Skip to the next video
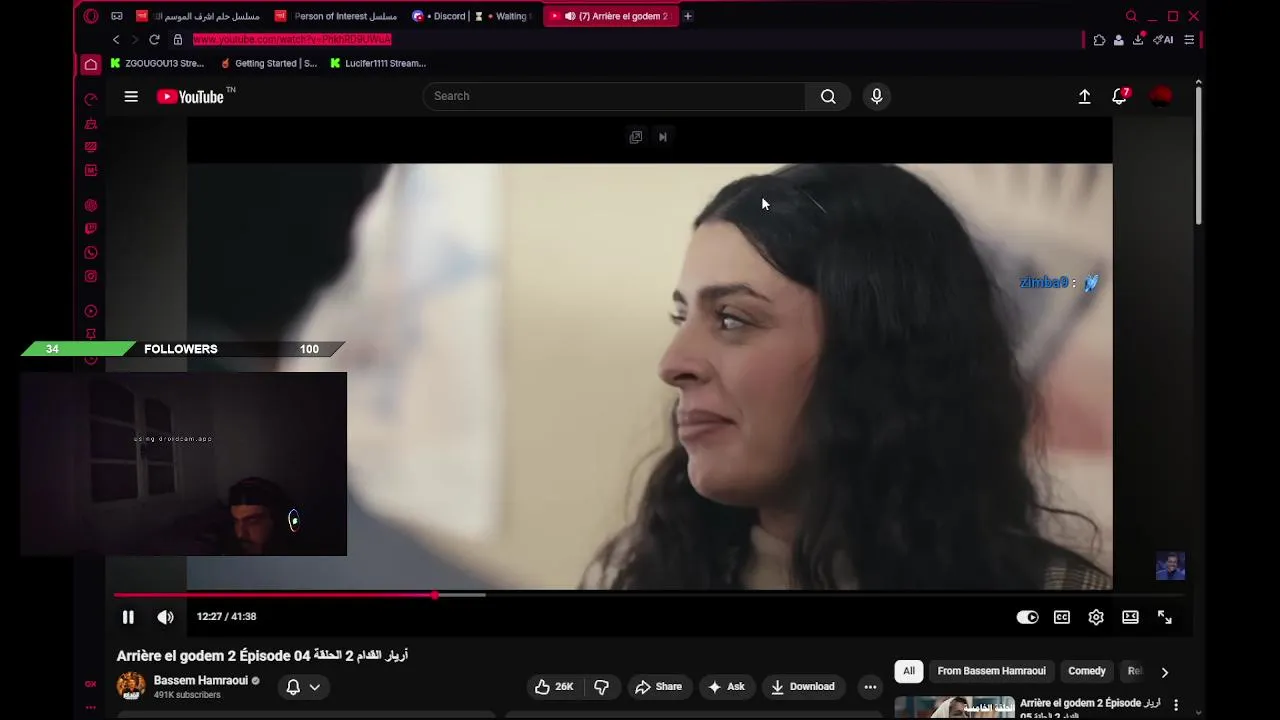This screenshot has width=1280, height=720. pyautogui.click(x=663, y=137)
